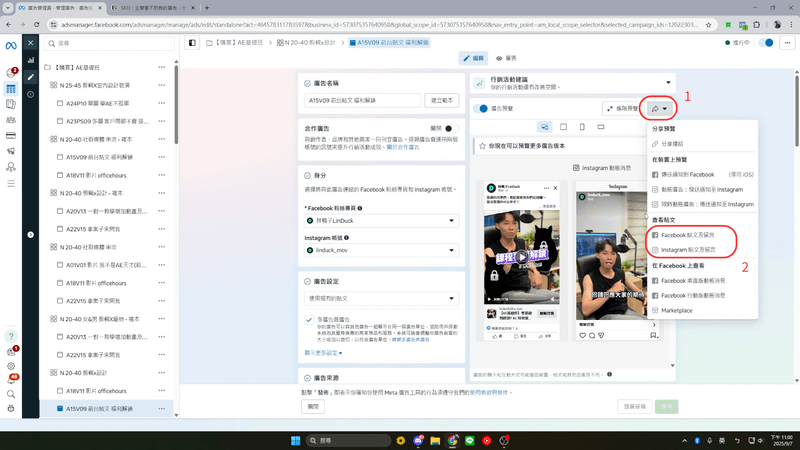This screenshot has width=800, height=450.
Task: Toggle the ad 進行中 status switch
Action: pos(767,43)
